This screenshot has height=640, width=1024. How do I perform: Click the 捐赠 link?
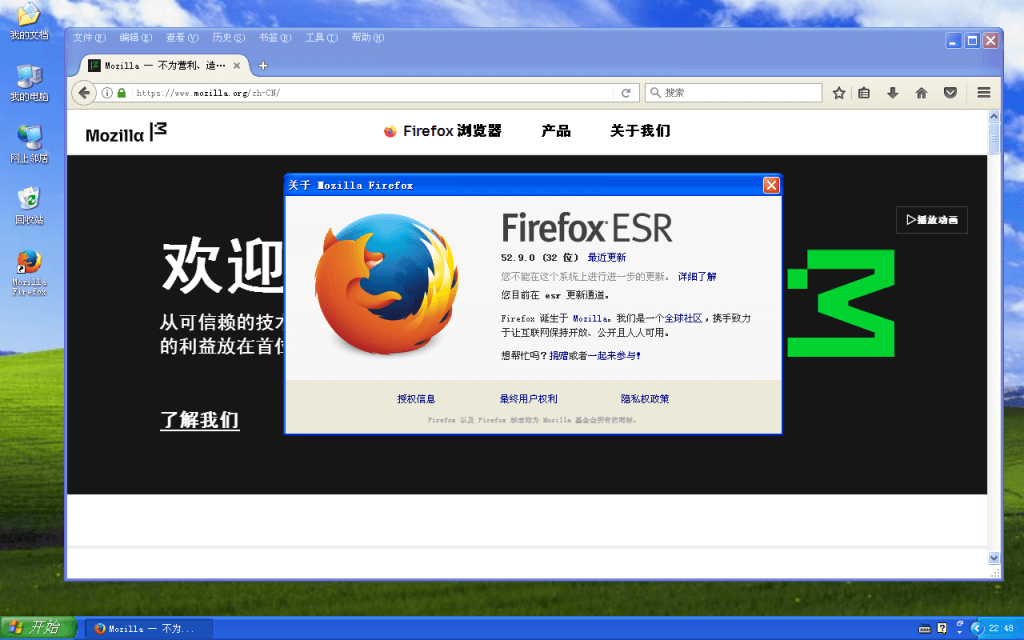click(558, 356)
